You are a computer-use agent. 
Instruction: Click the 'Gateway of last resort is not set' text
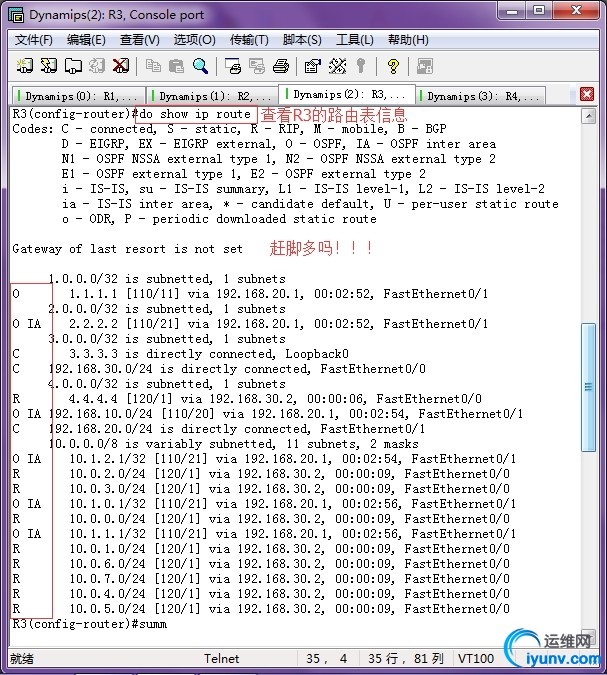click(127, 249)
